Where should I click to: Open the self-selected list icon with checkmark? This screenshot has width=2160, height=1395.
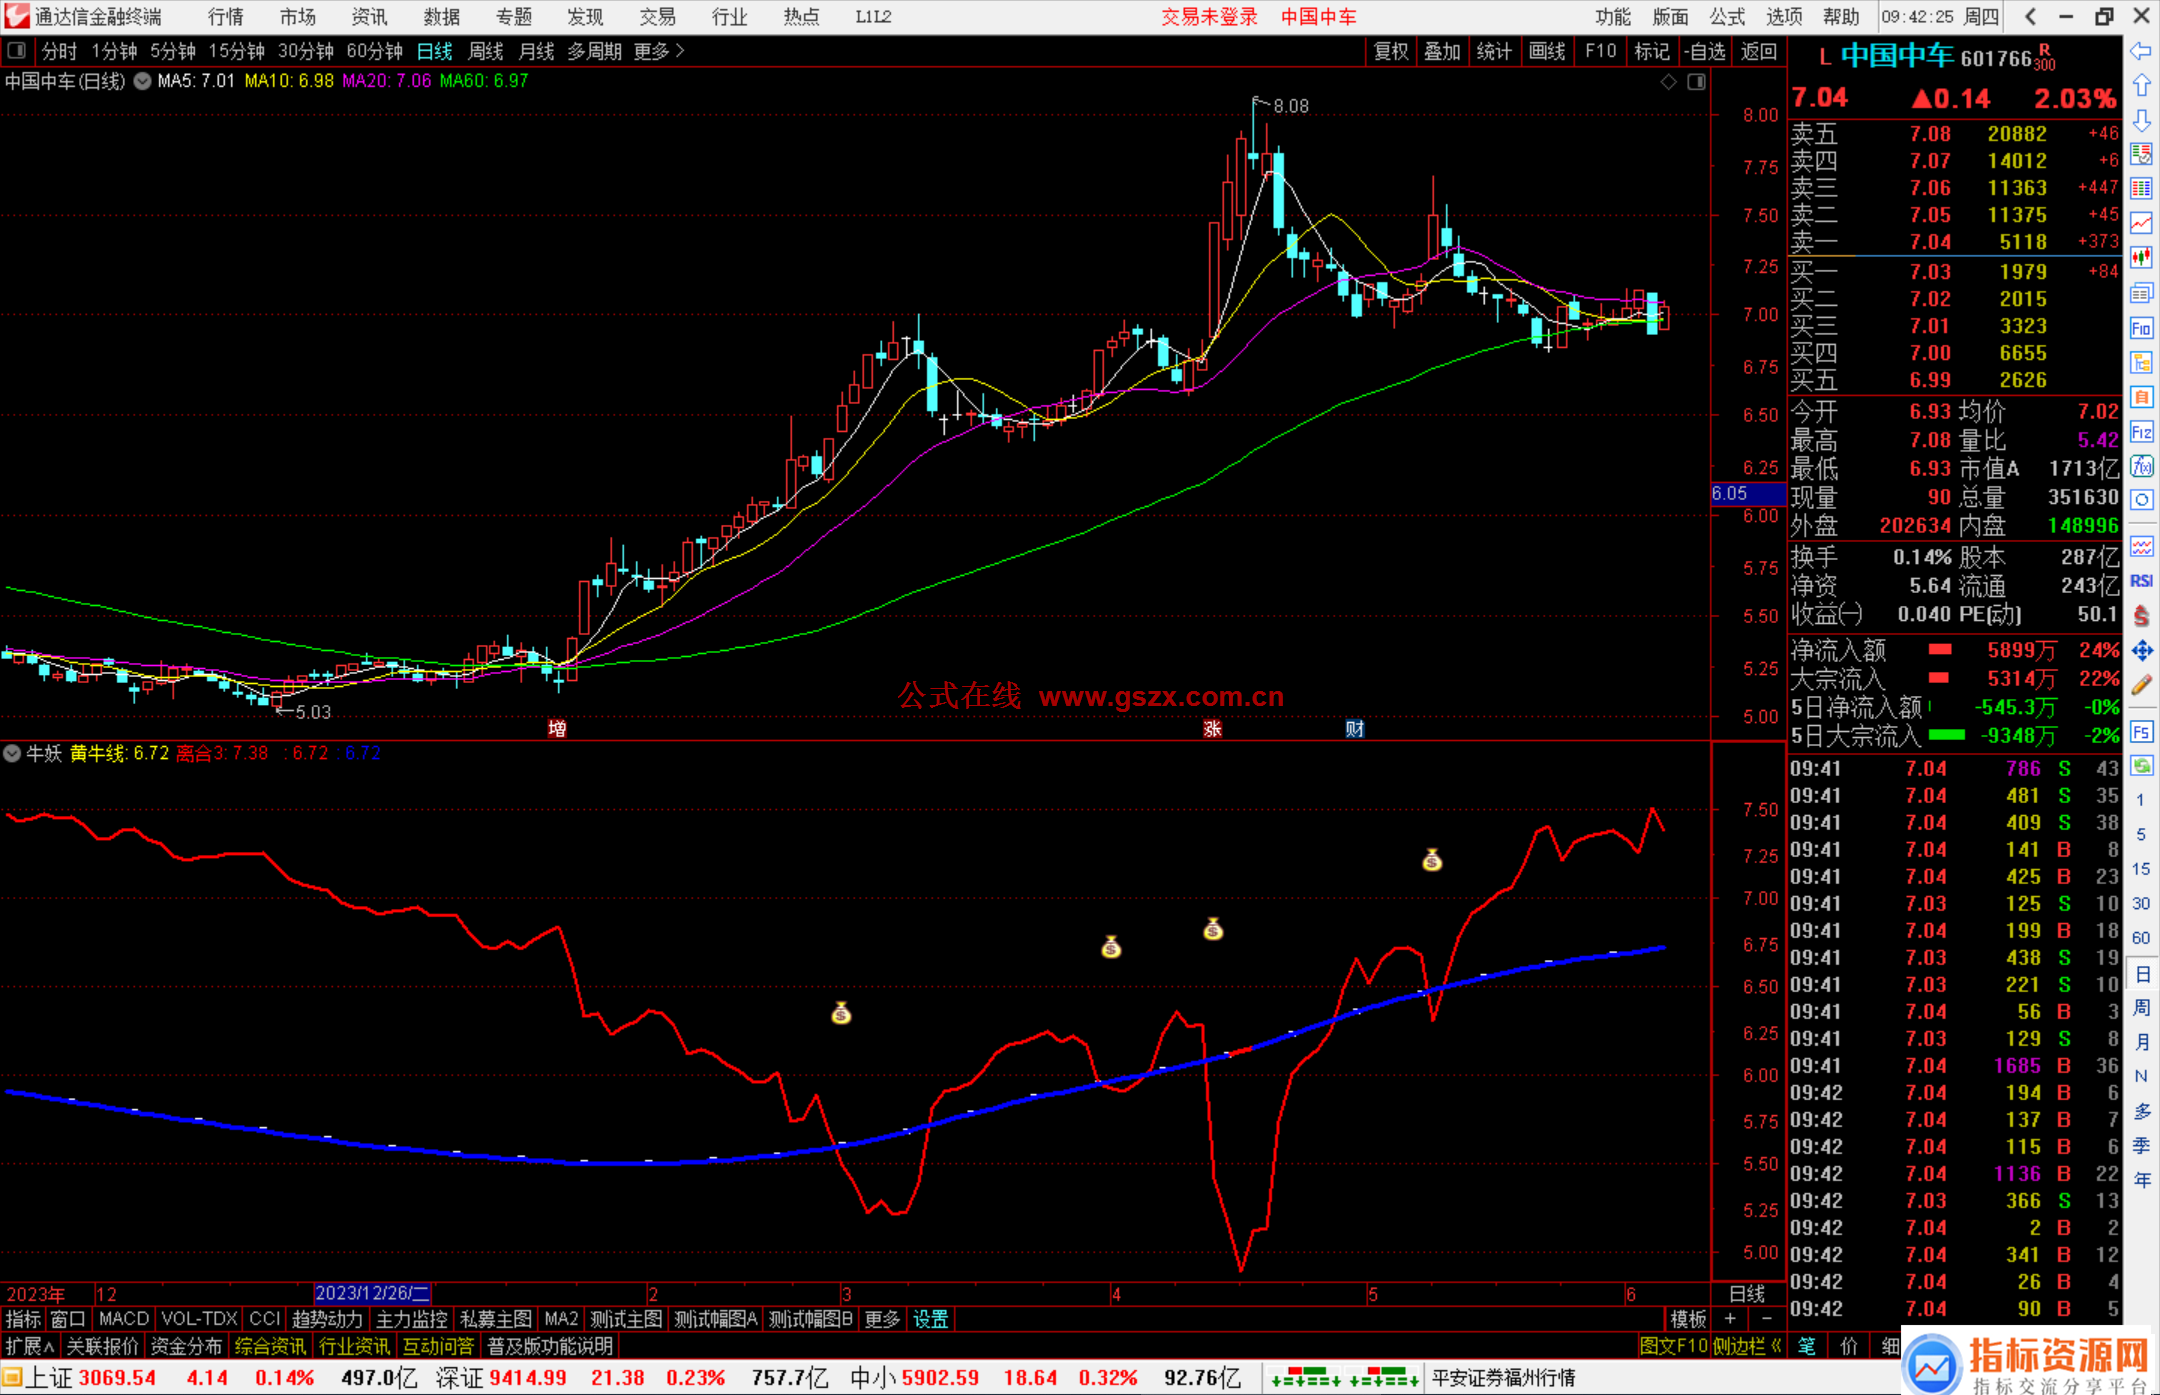2141,154
